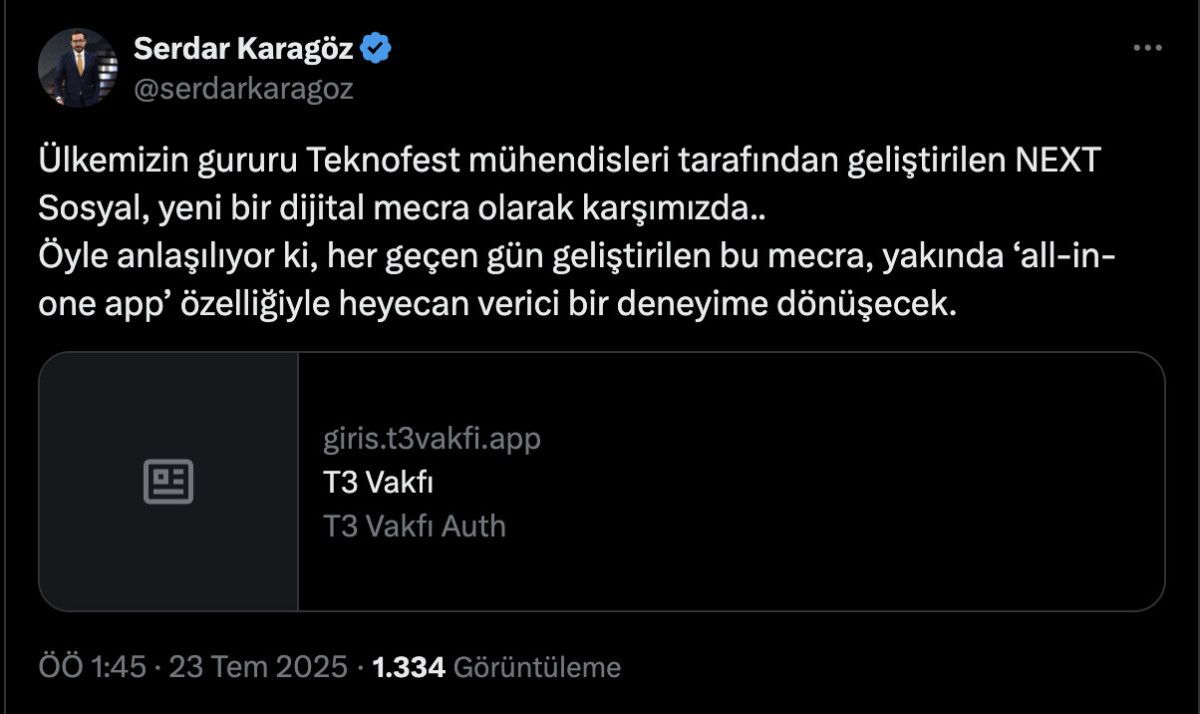Screen dimensions: 1200x714
Task: Select the T3 Vakfı Auth description
Action: point(415,526)
